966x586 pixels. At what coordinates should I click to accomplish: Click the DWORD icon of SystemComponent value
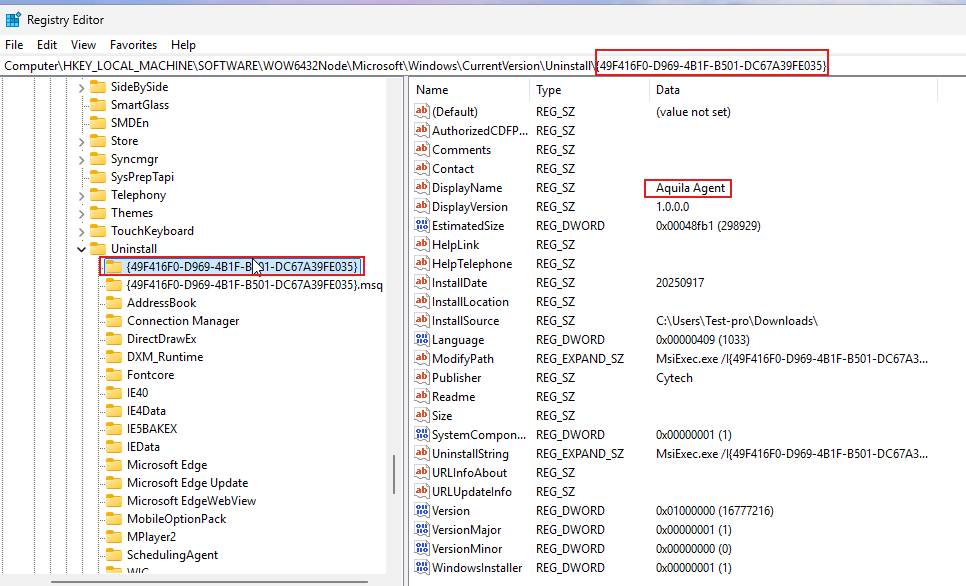(422, 434)
